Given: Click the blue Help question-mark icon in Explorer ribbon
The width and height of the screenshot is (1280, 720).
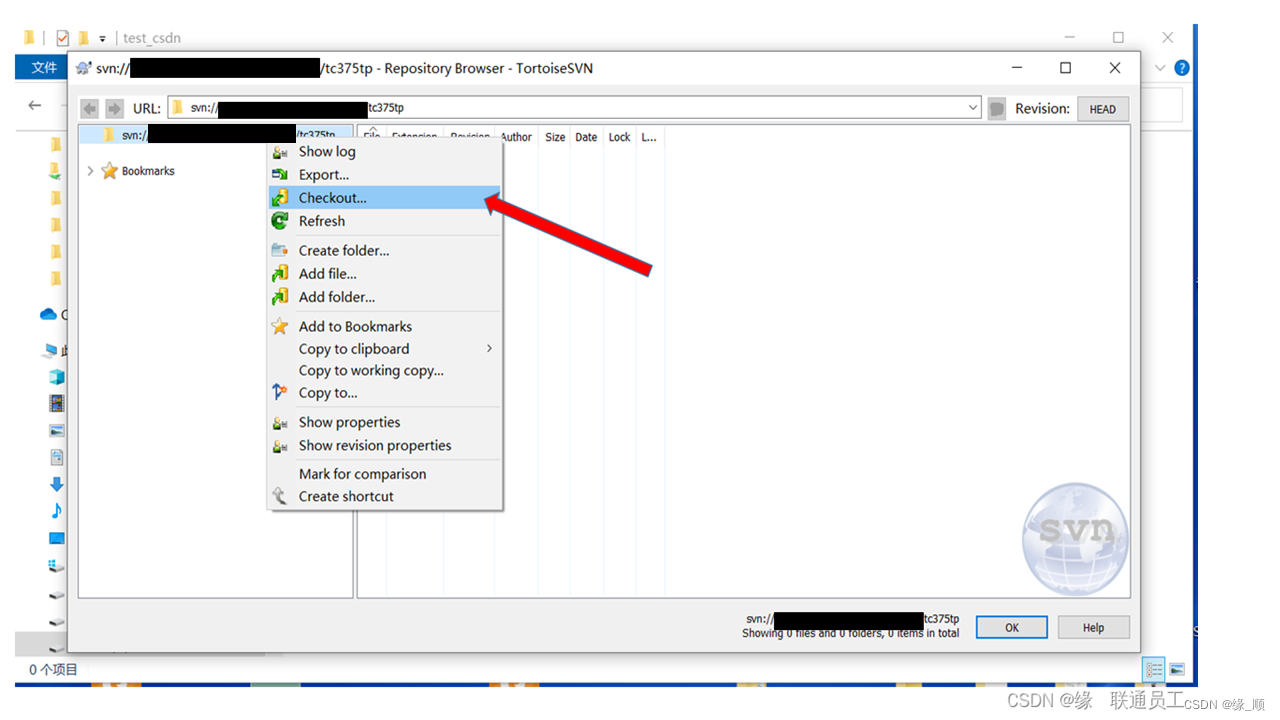Looking at the screenshot, I should 1182,67.
